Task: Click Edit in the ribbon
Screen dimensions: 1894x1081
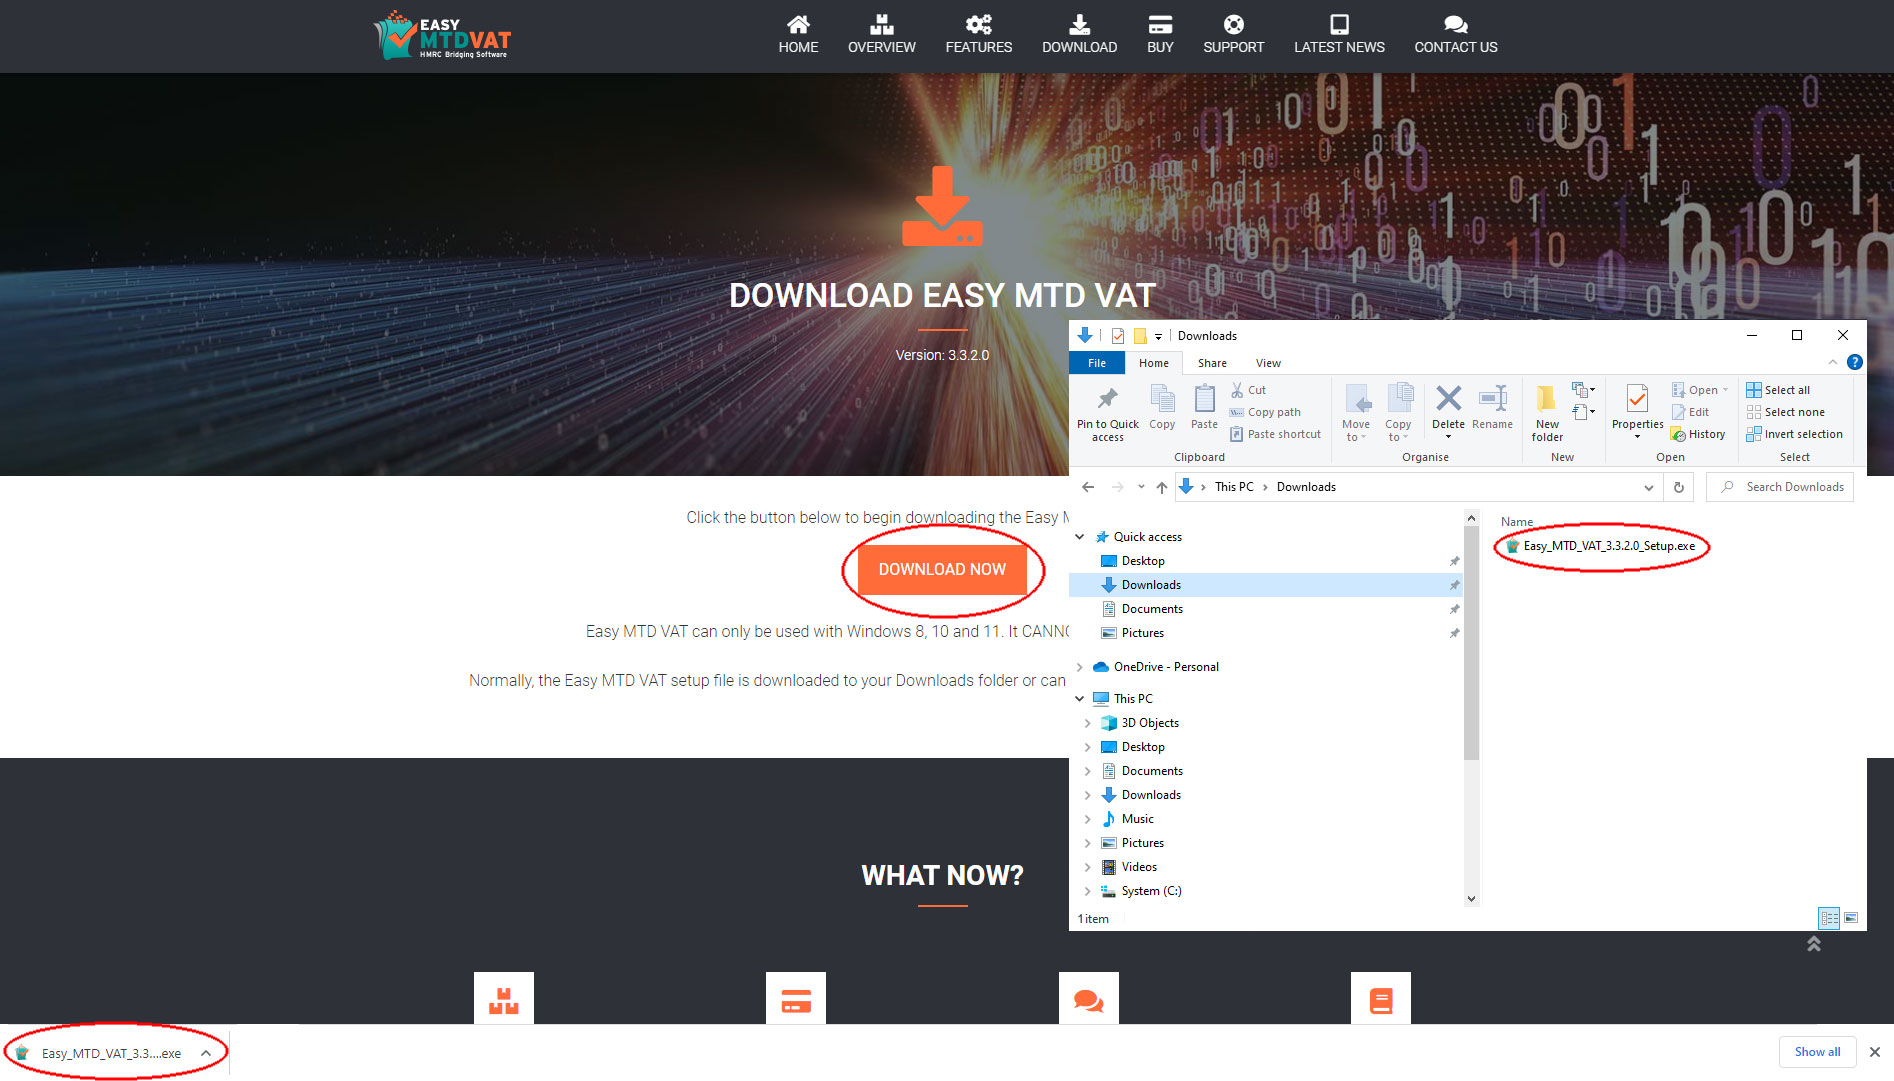Action: pyautogui.click(x=1690, y=412)
